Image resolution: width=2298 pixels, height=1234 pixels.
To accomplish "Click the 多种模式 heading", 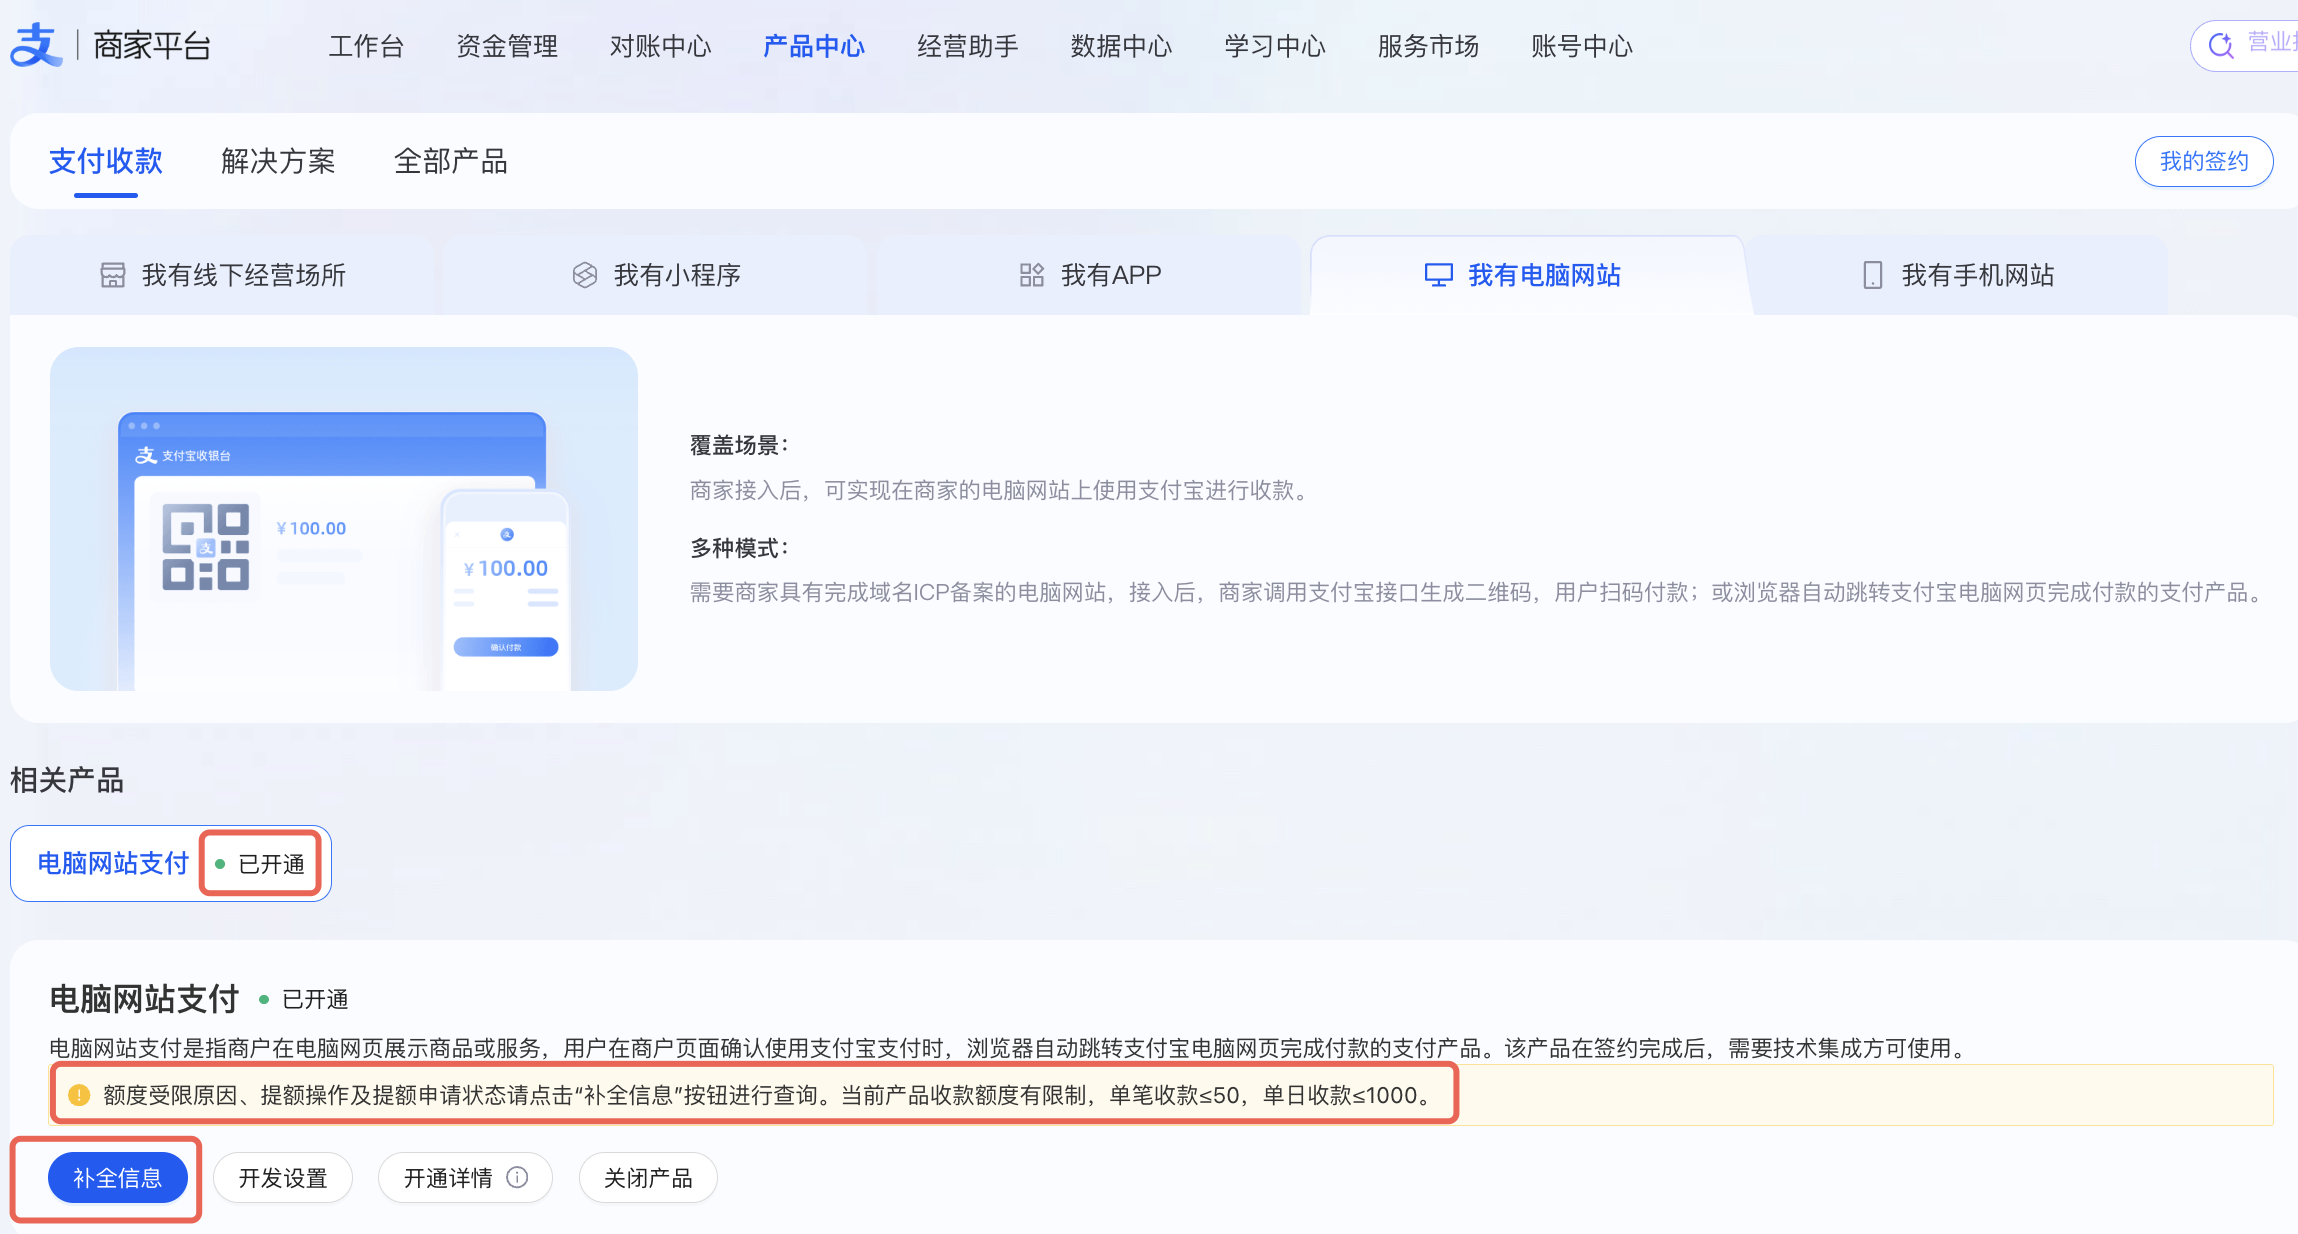I will [x=739, y=548].
